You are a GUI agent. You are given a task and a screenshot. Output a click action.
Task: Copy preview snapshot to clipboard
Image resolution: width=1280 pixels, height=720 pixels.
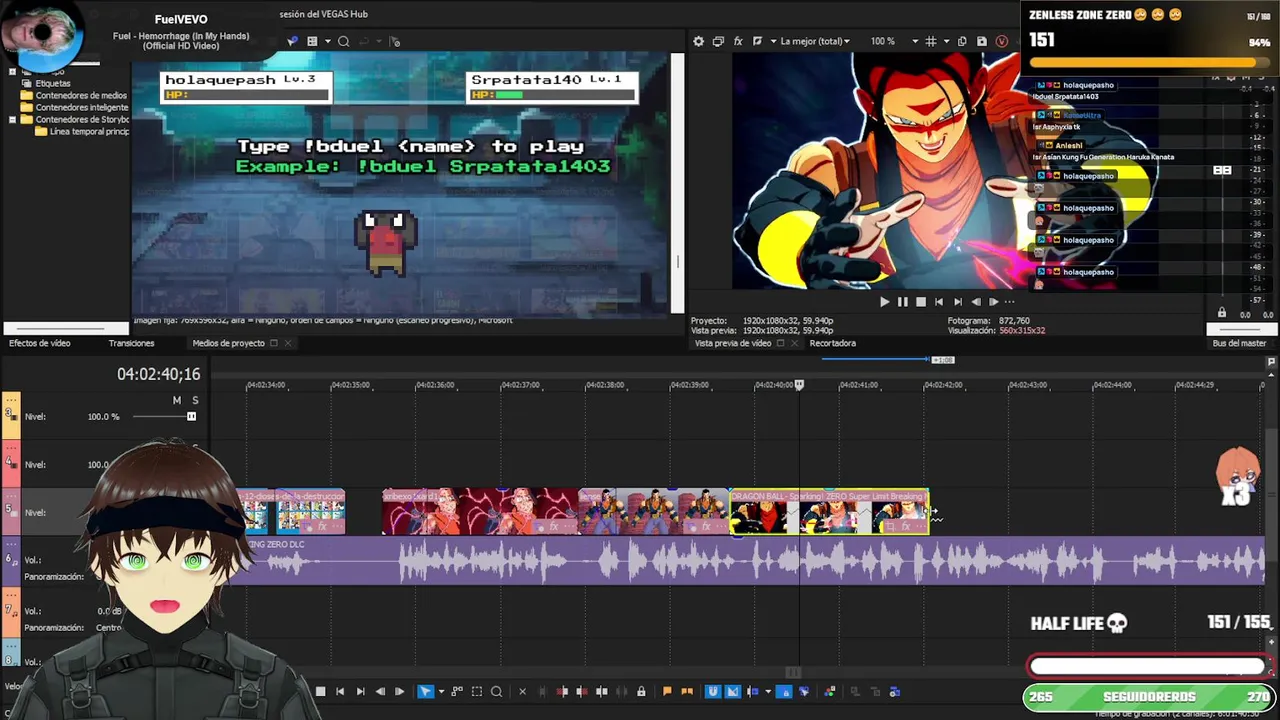point(962,41)
